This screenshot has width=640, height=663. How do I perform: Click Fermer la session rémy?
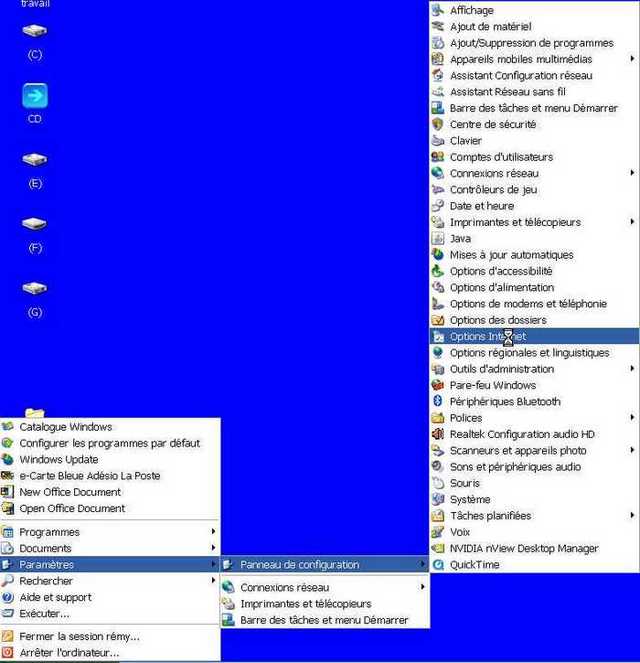[x=79, y=636]
